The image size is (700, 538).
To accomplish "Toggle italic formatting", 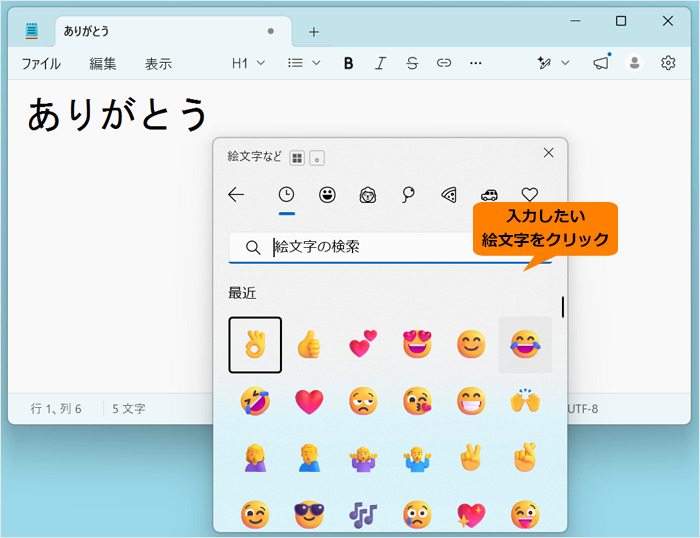I will [x=380, y=63].
